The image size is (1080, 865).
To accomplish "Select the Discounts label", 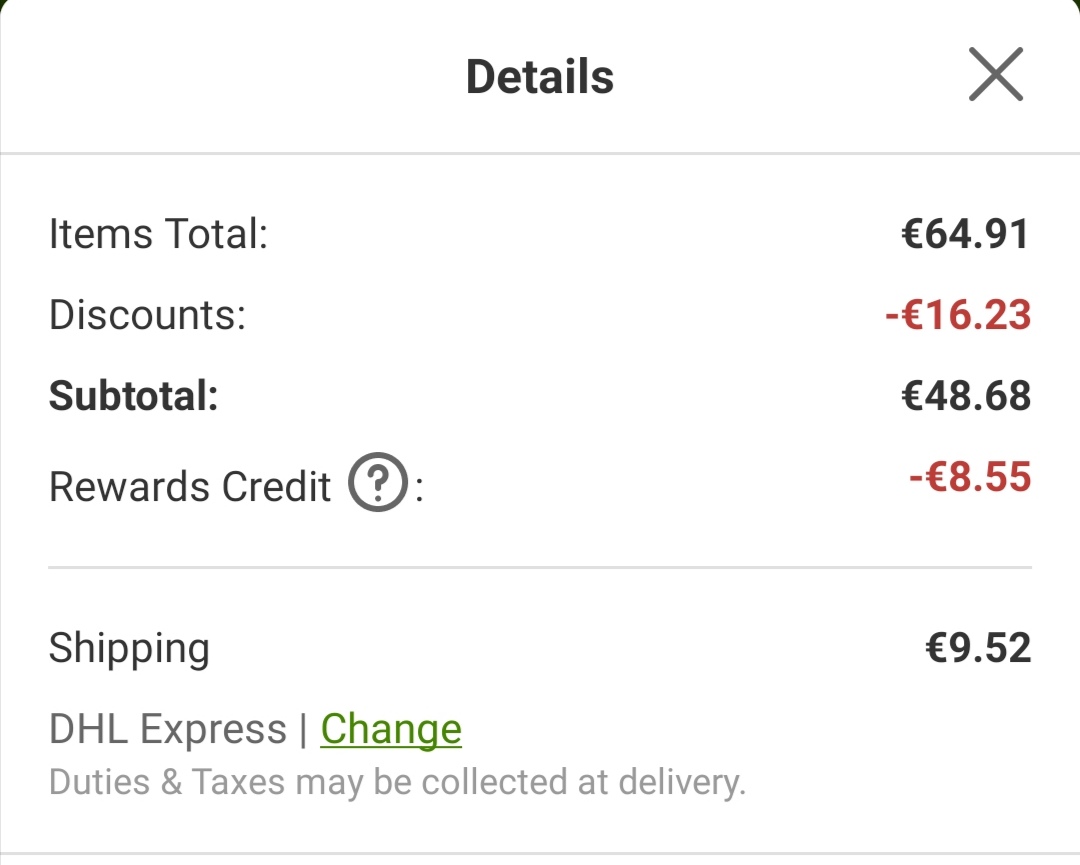I will tap(147, 315).
